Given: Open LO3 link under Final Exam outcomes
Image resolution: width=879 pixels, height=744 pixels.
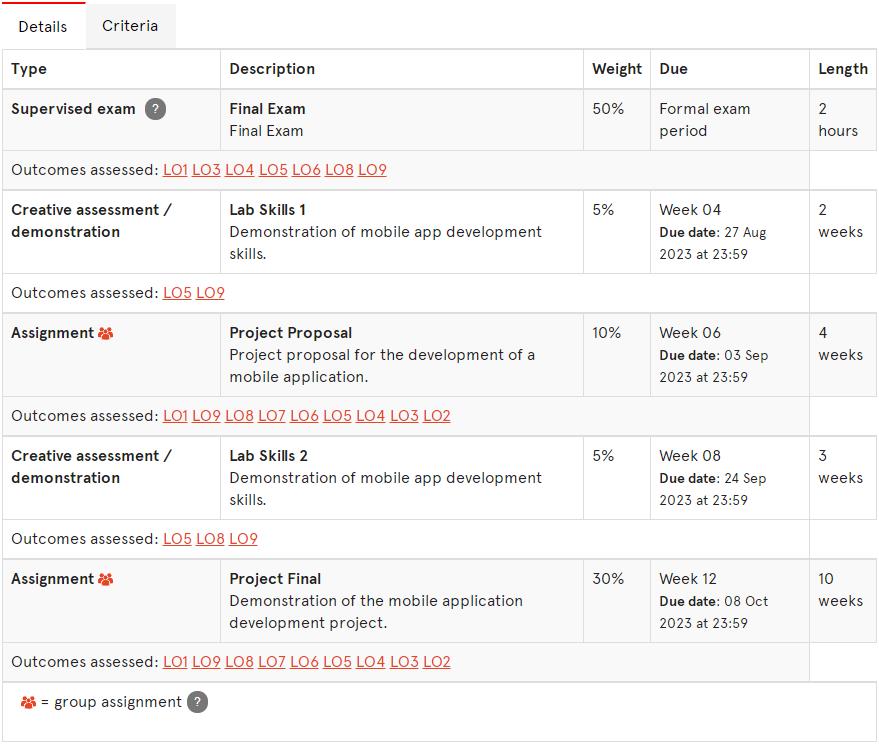Looking at the screenshot, I should (206, 170).
